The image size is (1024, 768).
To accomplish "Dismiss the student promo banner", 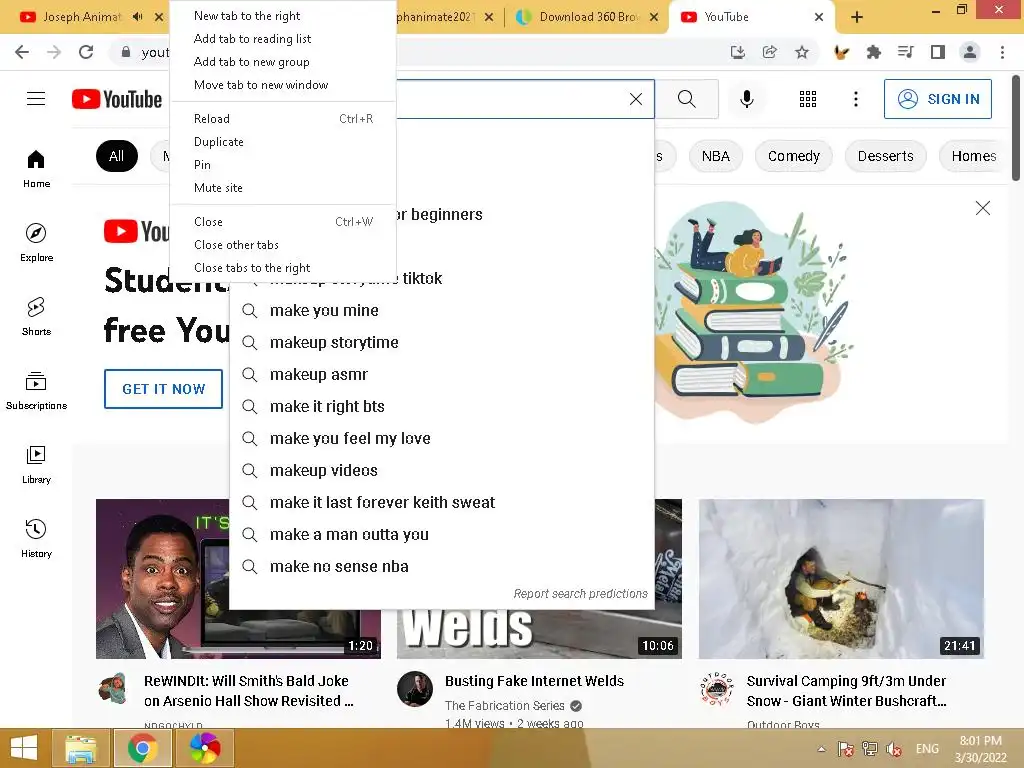I will coord(982,208).
